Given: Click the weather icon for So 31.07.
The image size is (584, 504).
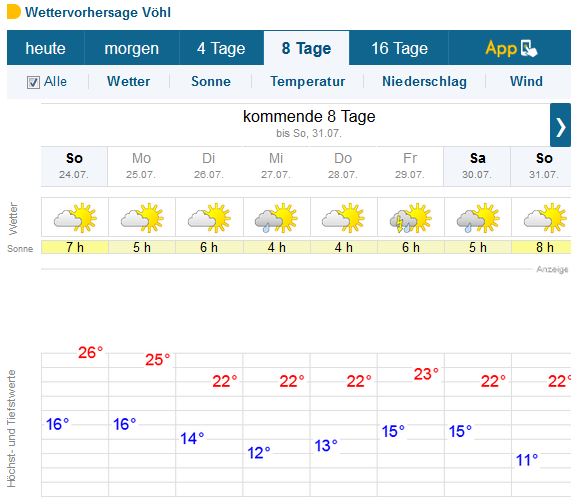Looking at the screenshot, I should point(545,218).
